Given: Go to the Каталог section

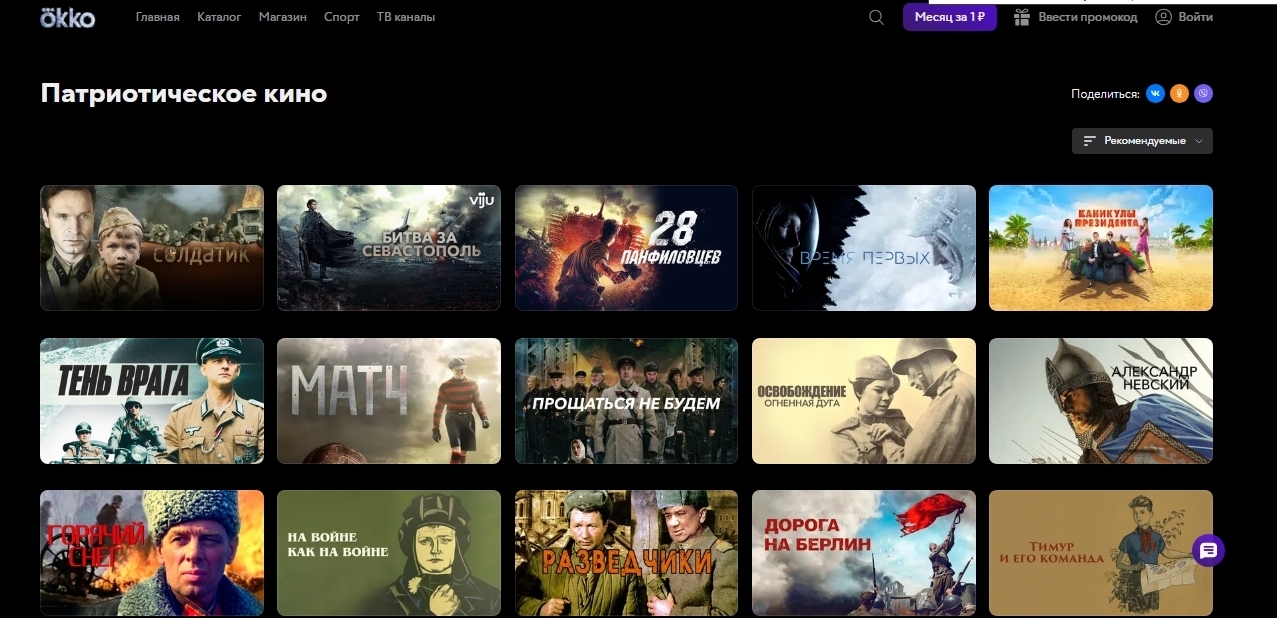Looking at the screenshot, I should 219,17.
